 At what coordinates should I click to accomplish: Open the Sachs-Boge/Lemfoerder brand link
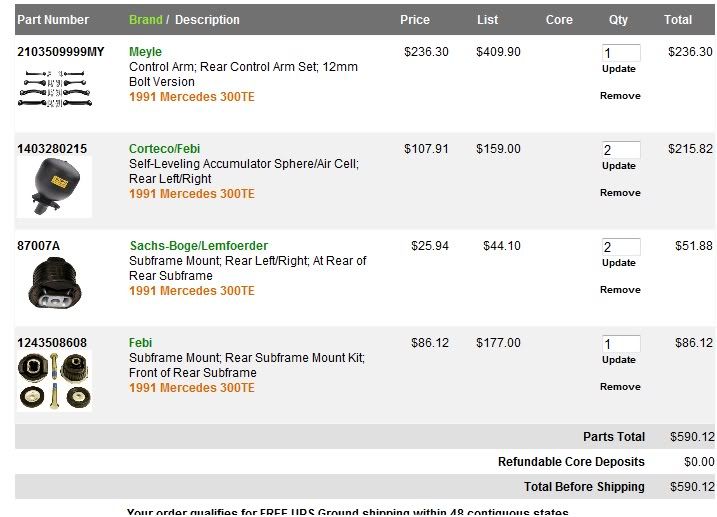pyautogui.click(x=198, y=246)
